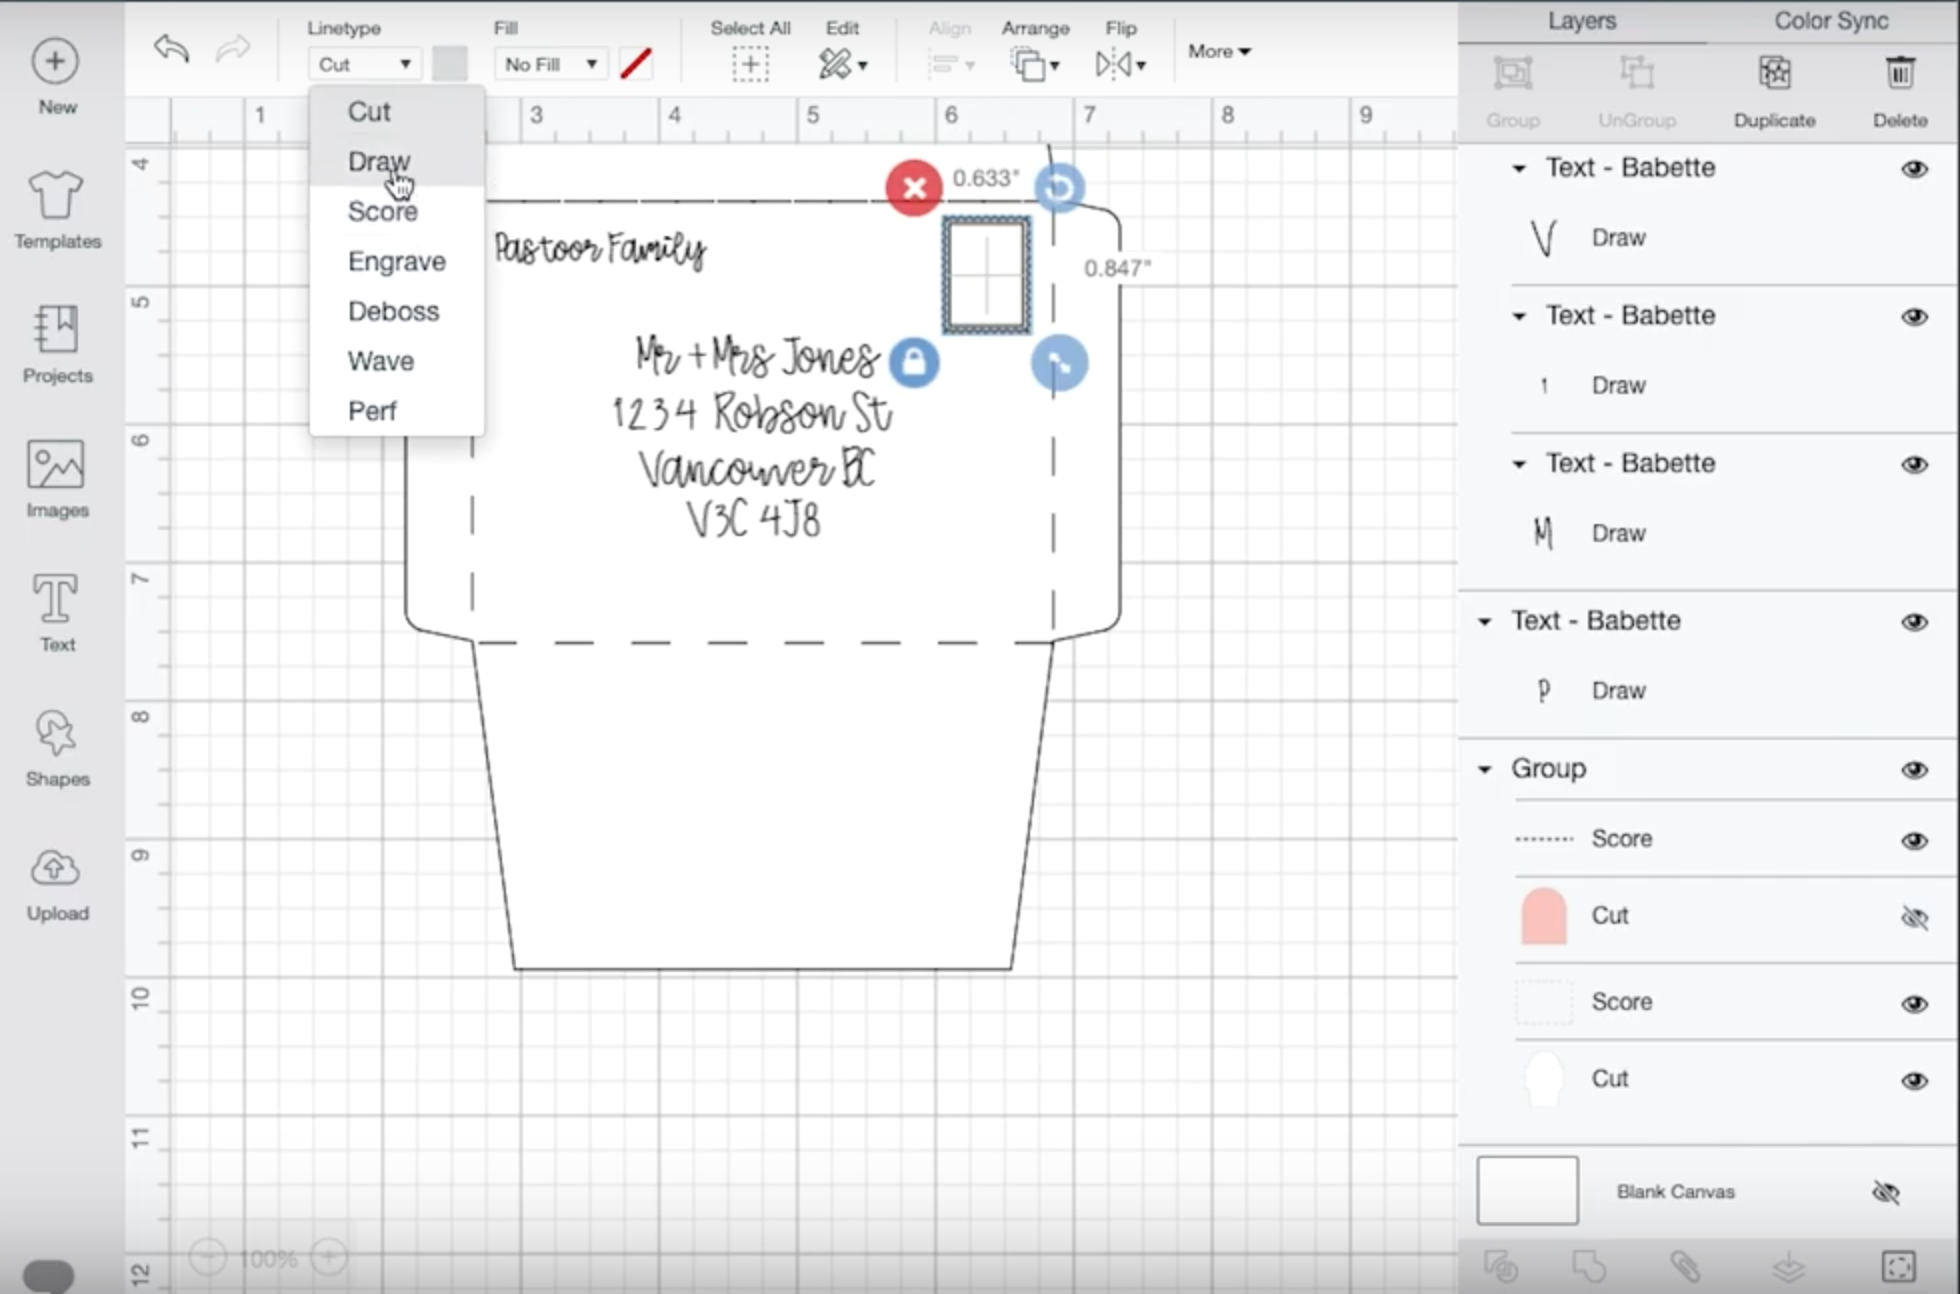
Task: Open the Templates t-shirt icon
Action: [56, 195]
